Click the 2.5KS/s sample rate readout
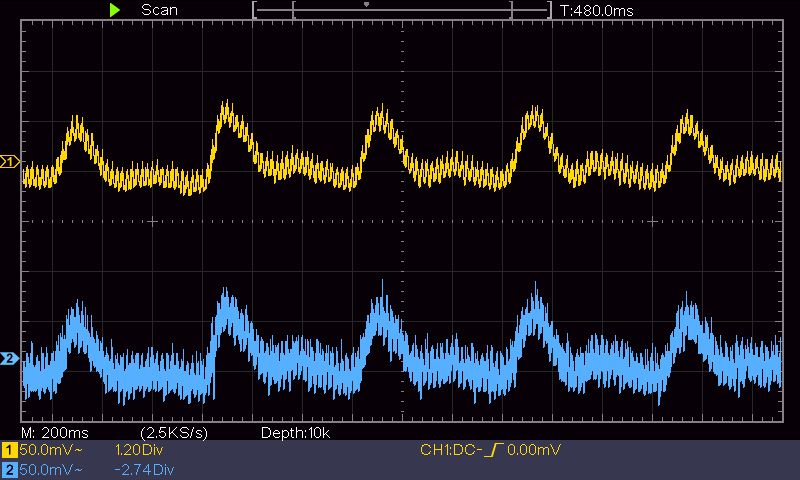This screenshot has height=480, width=800. coord(174,433)
